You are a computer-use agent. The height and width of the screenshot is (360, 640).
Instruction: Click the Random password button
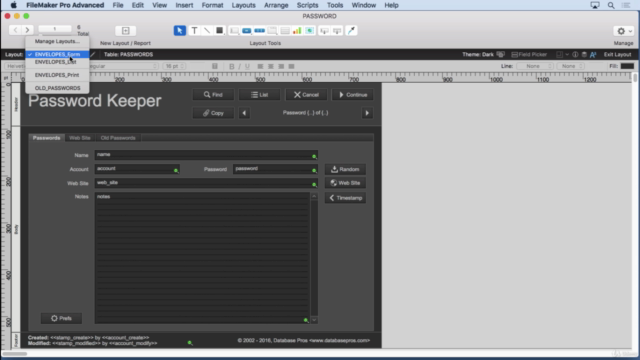[x=345, y=169]
